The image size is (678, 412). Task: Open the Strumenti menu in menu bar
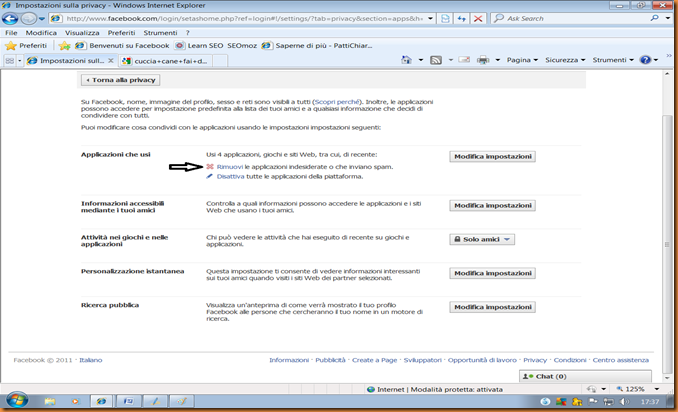(x=160, y=33)
